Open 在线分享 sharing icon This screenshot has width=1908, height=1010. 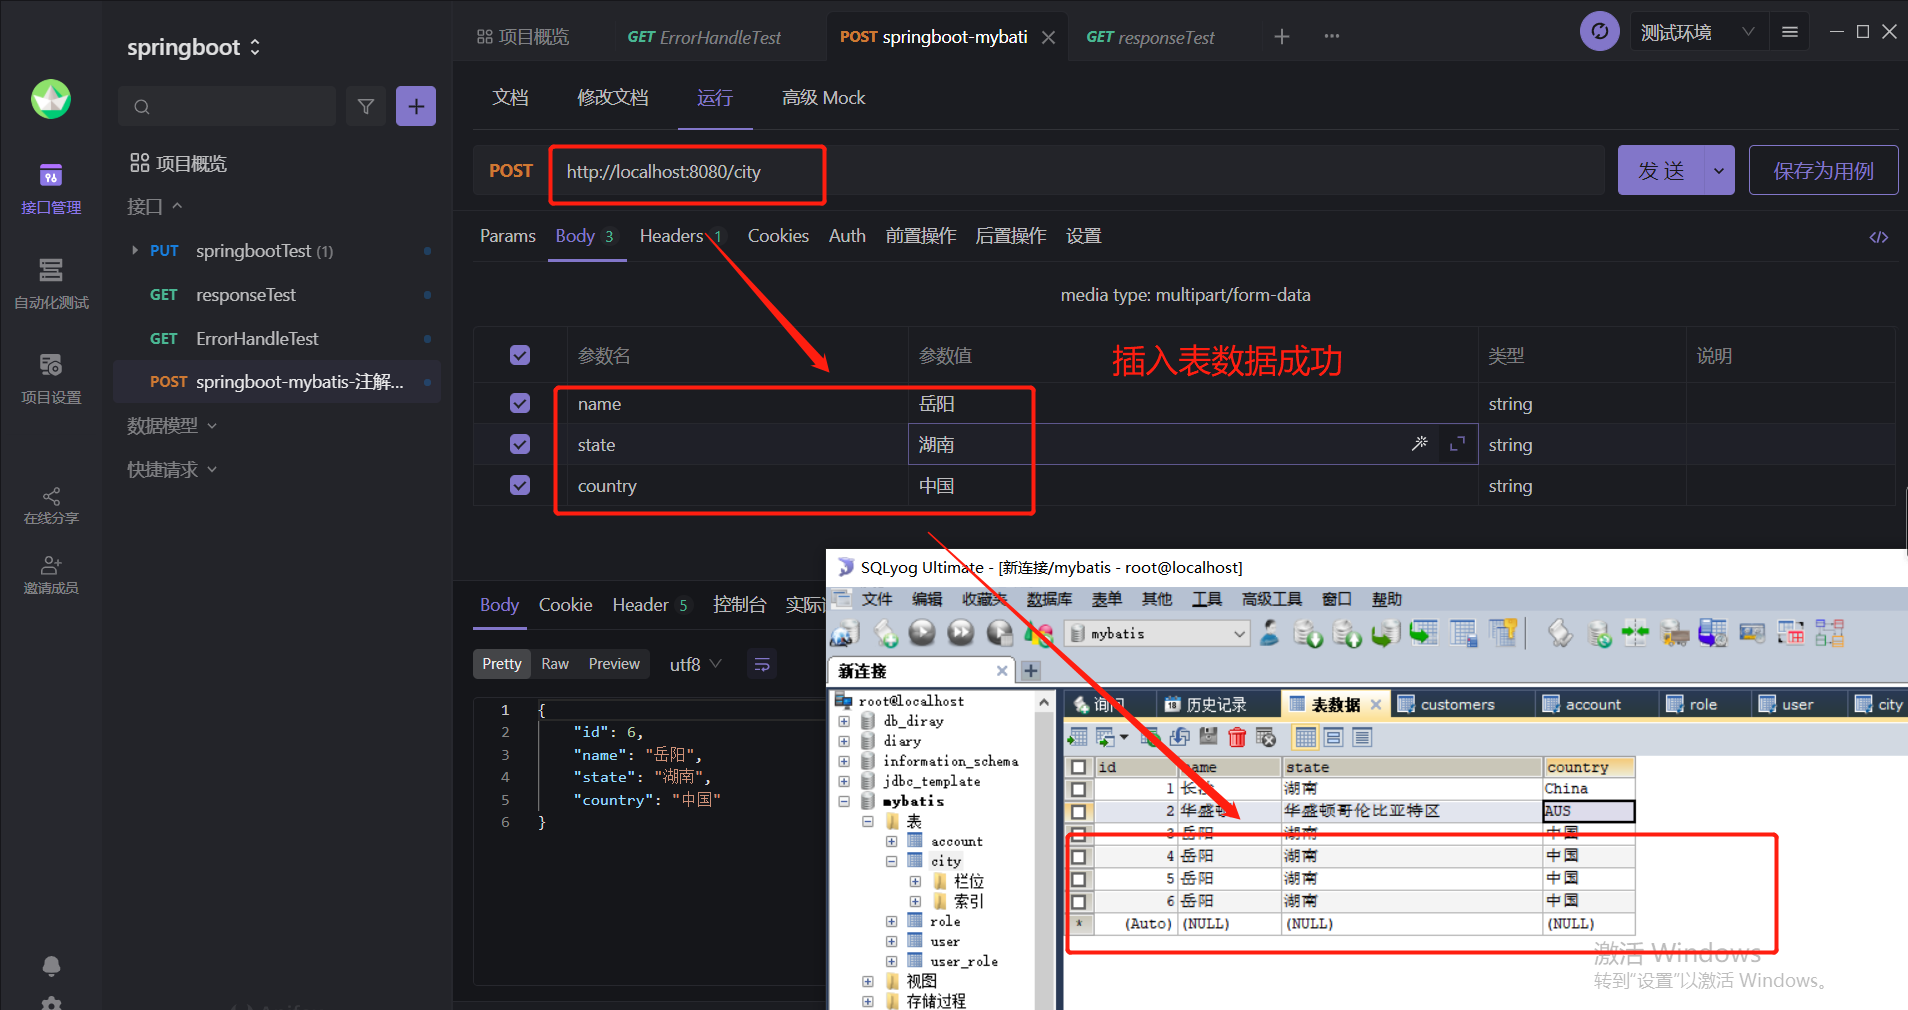coord(51,506)
